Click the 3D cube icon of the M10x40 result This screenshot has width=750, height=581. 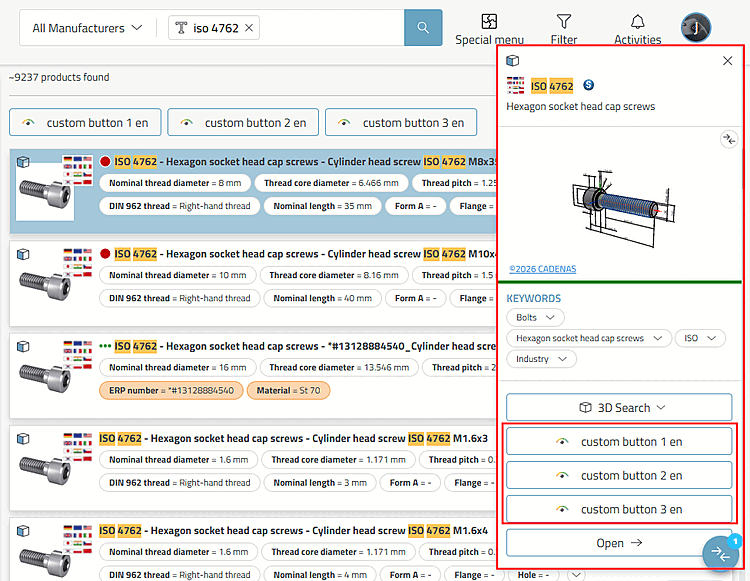coord(23,254)
